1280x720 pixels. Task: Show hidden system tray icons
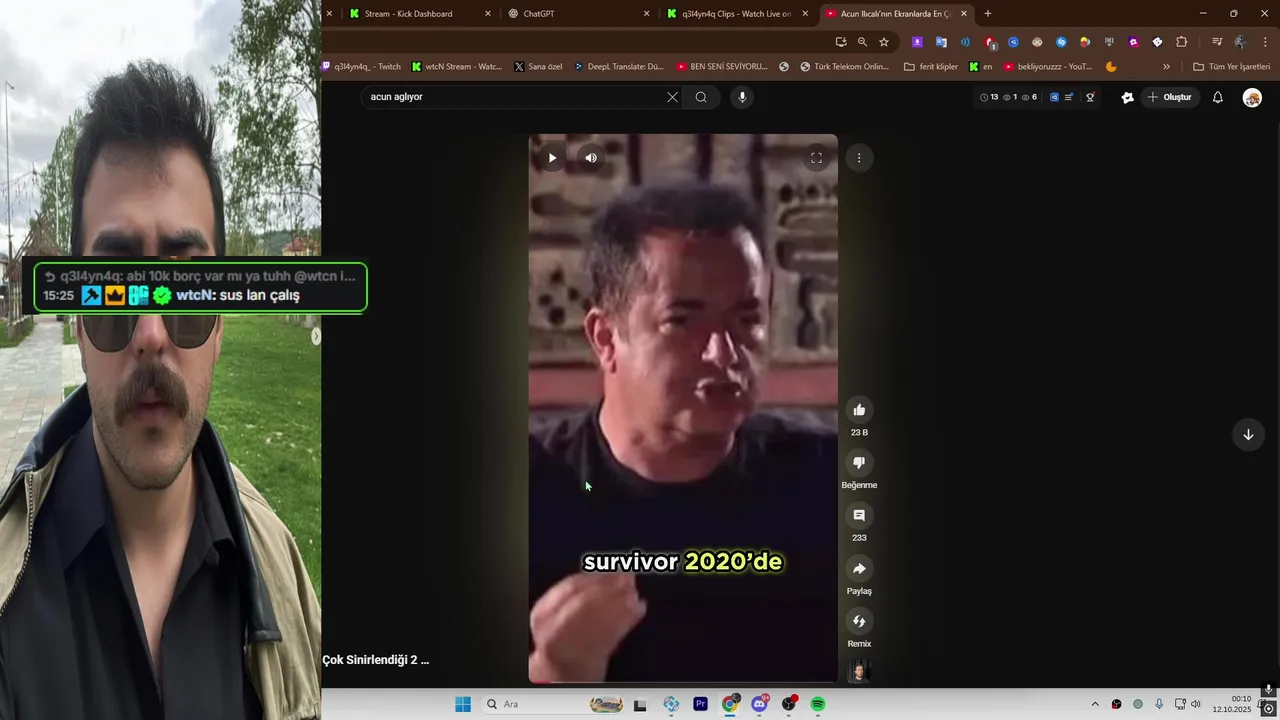(x=1095, y=704)
